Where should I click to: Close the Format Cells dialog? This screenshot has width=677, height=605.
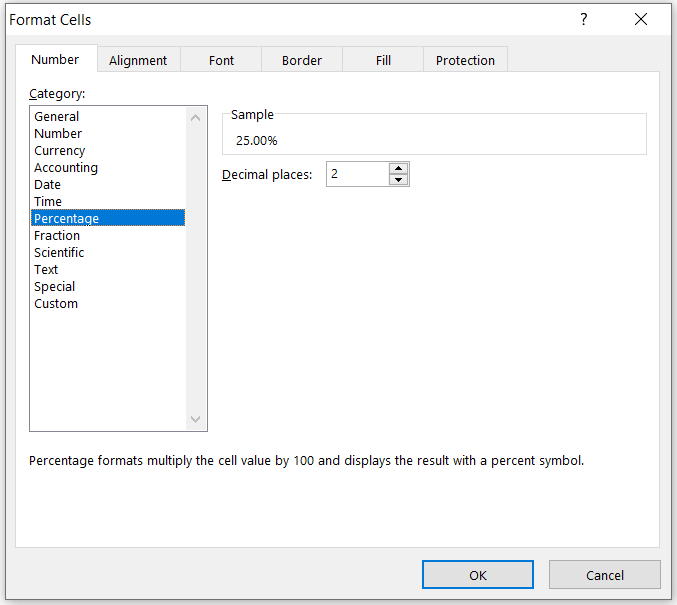pyautogui.click(x=641, y=19)
